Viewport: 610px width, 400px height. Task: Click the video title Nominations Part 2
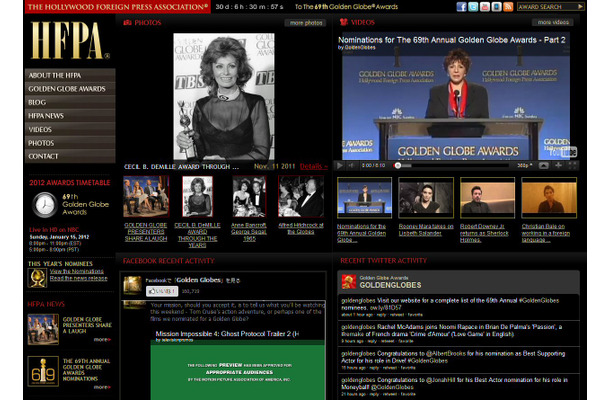[452, 40]
